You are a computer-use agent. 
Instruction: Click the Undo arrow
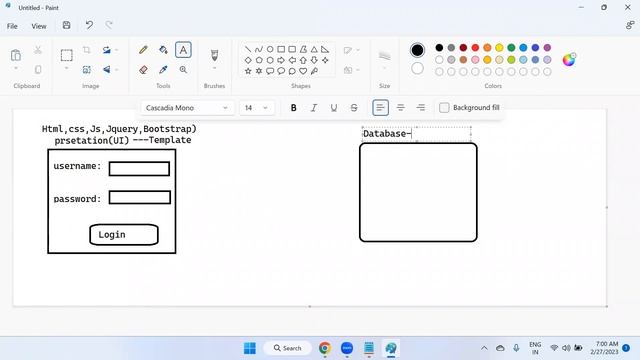(89, 25)
